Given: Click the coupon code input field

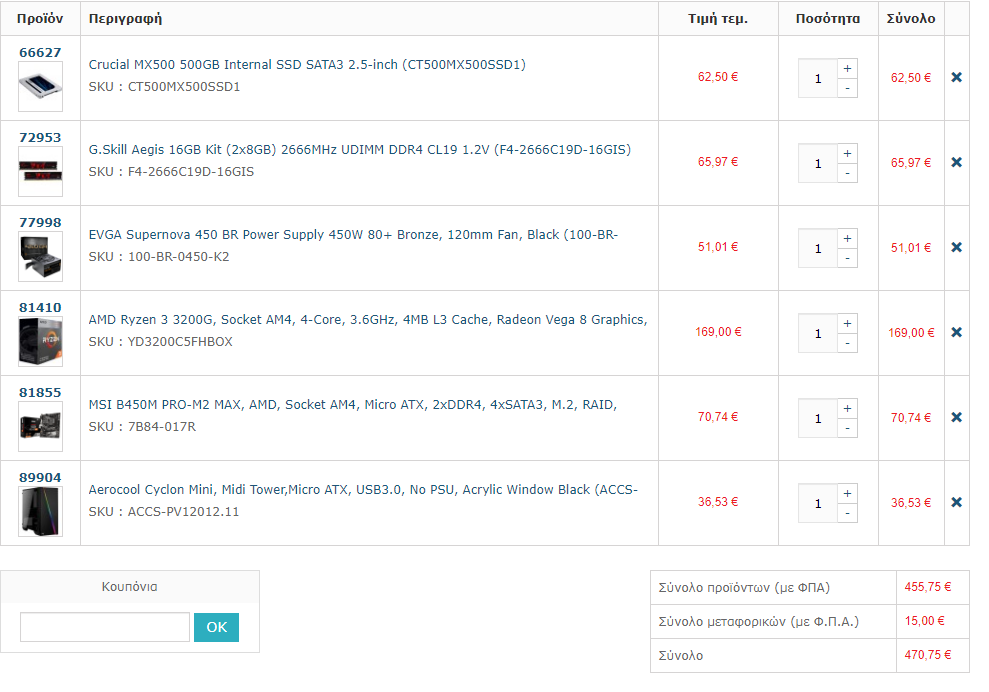Looking at the screenshot, I should [x=105, y=627].
